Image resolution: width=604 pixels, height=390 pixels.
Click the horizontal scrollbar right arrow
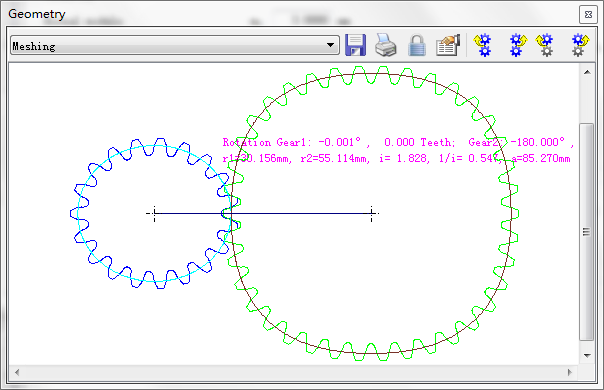(570, 372)
